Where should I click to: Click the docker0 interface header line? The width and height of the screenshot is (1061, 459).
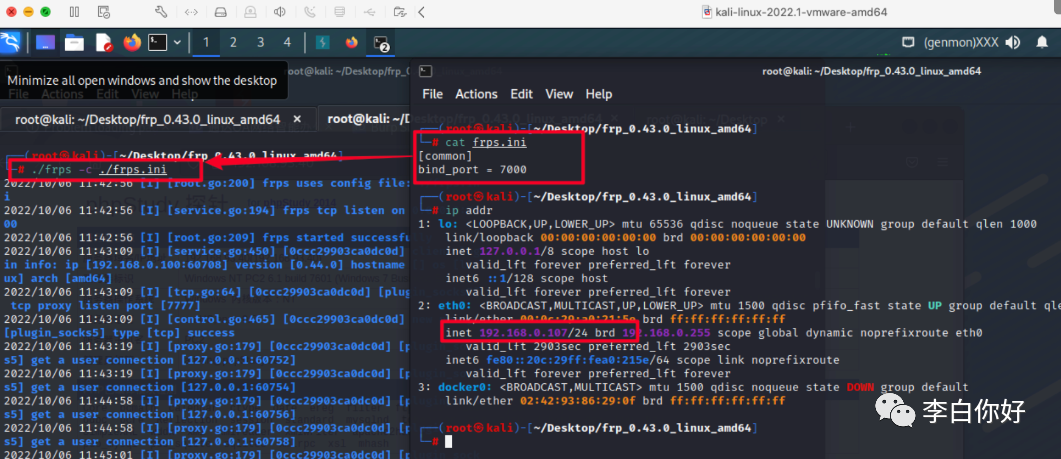pyautogui.click(x=693, y=387)
